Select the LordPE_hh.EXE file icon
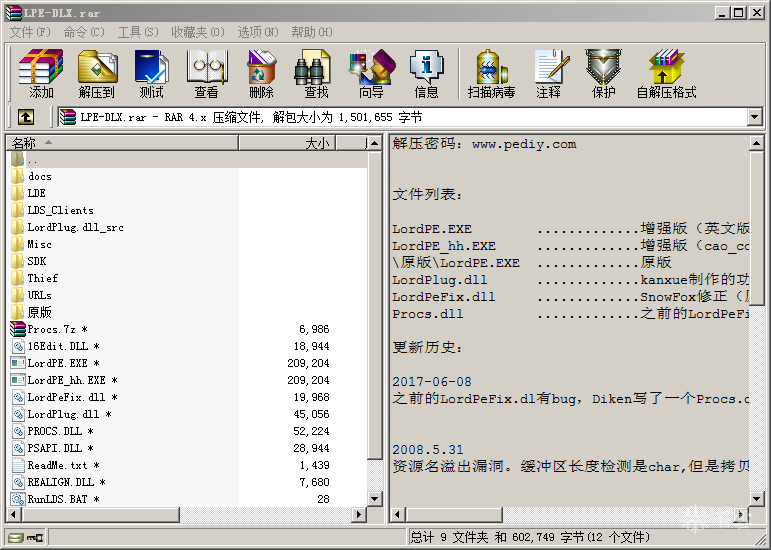Screen dimensions: 771x550 coord(18,380)
